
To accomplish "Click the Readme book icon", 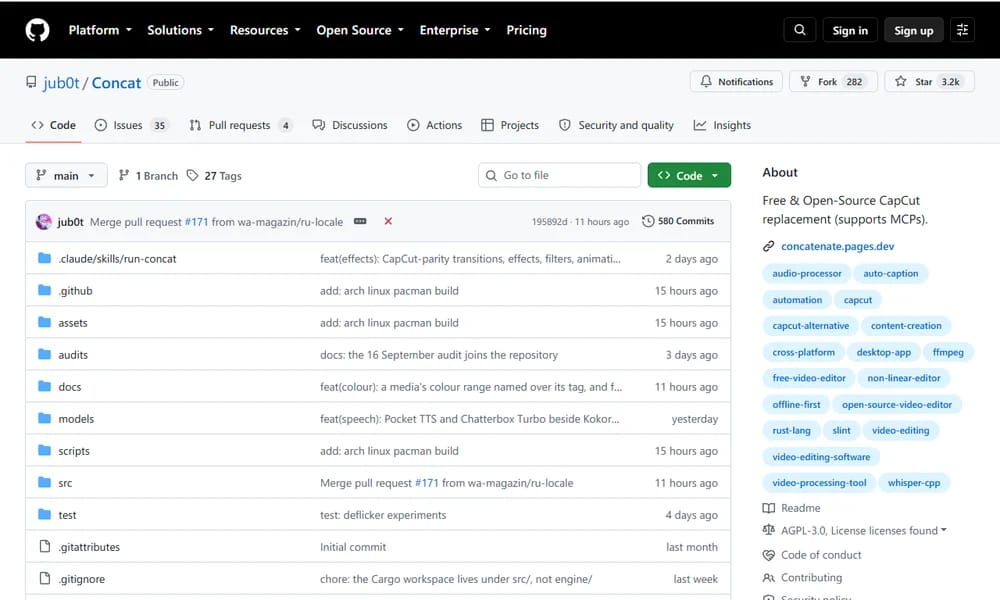I will coord(768,508).
